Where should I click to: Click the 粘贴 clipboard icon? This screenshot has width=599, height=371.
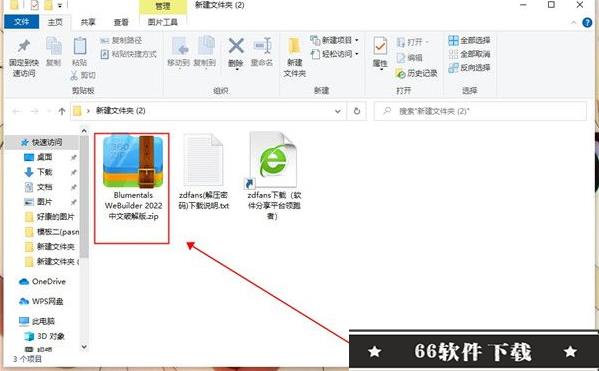click(79, 46)
